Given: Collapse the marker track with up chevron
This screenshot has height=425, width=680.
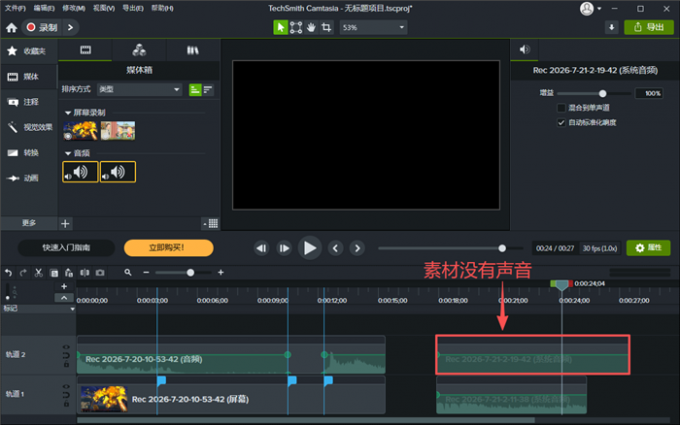Looking at the screenshot, I should click(64, 298).
